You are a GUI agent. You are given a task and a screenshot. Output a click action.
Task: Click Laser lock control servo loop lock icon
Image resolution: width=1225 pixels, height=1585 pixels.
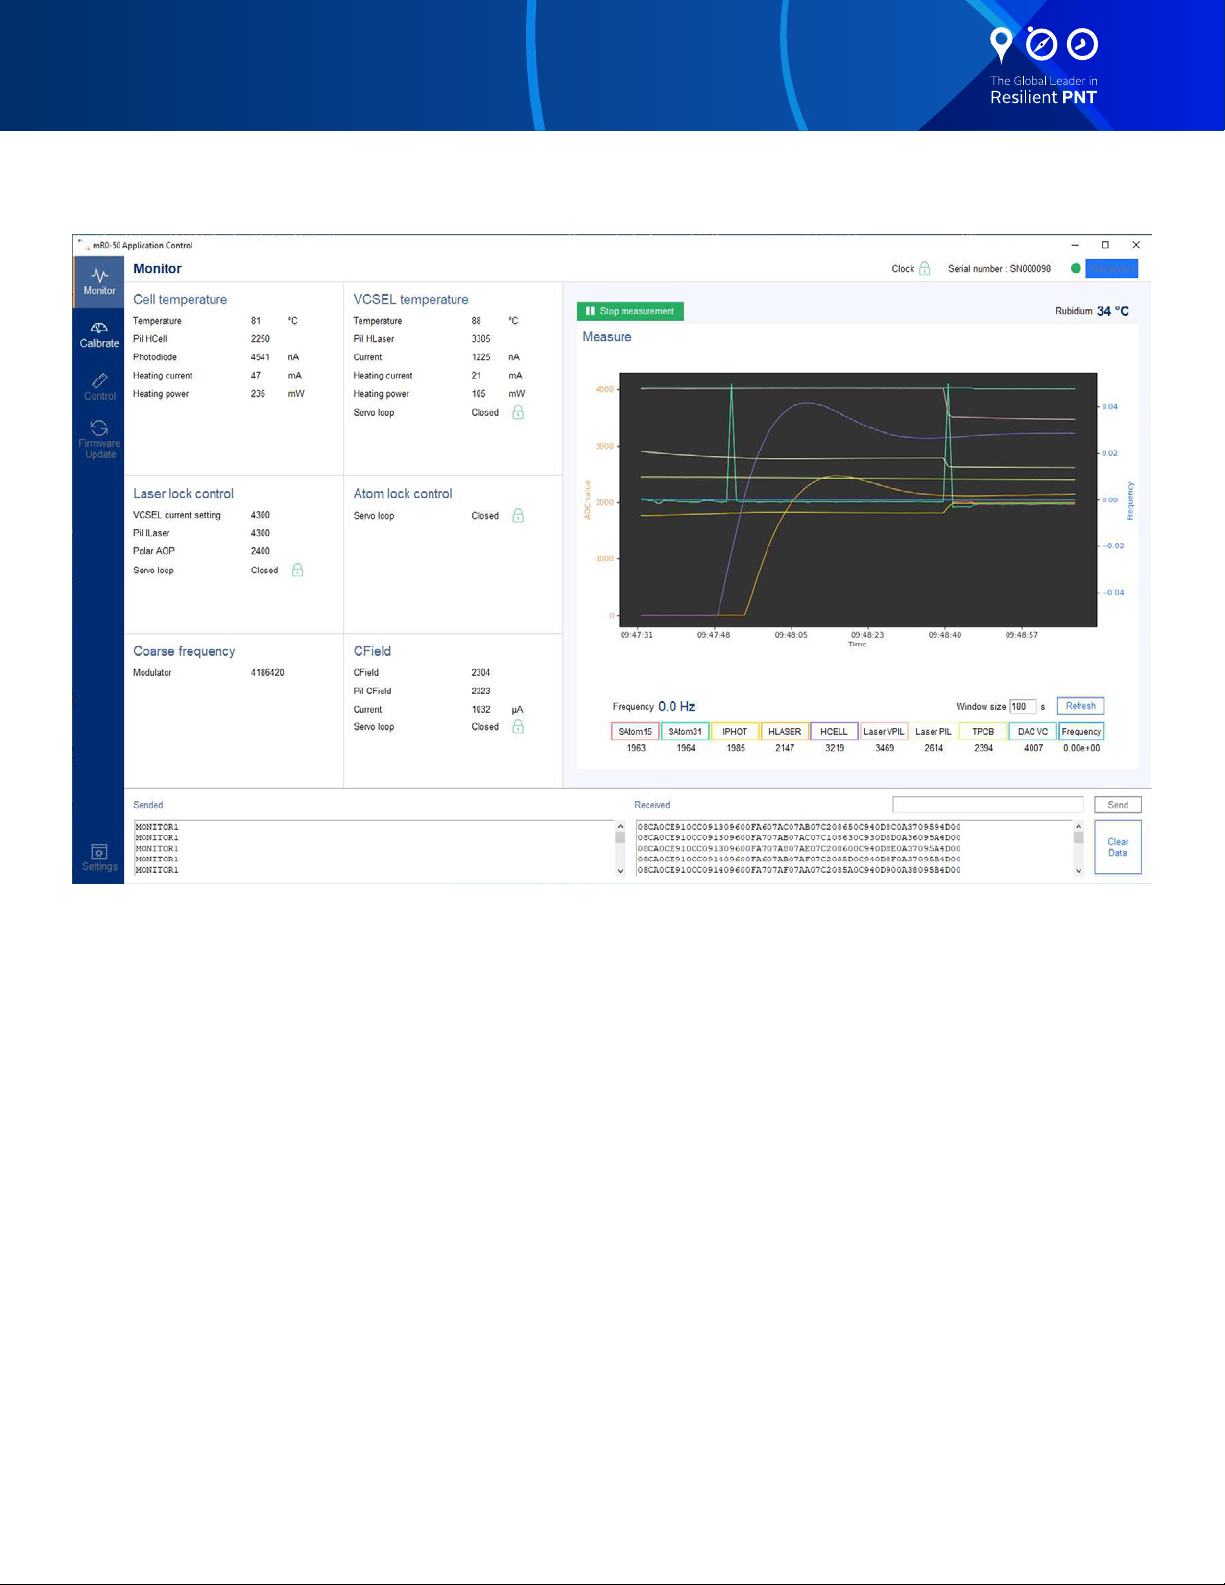pos(297,570)
